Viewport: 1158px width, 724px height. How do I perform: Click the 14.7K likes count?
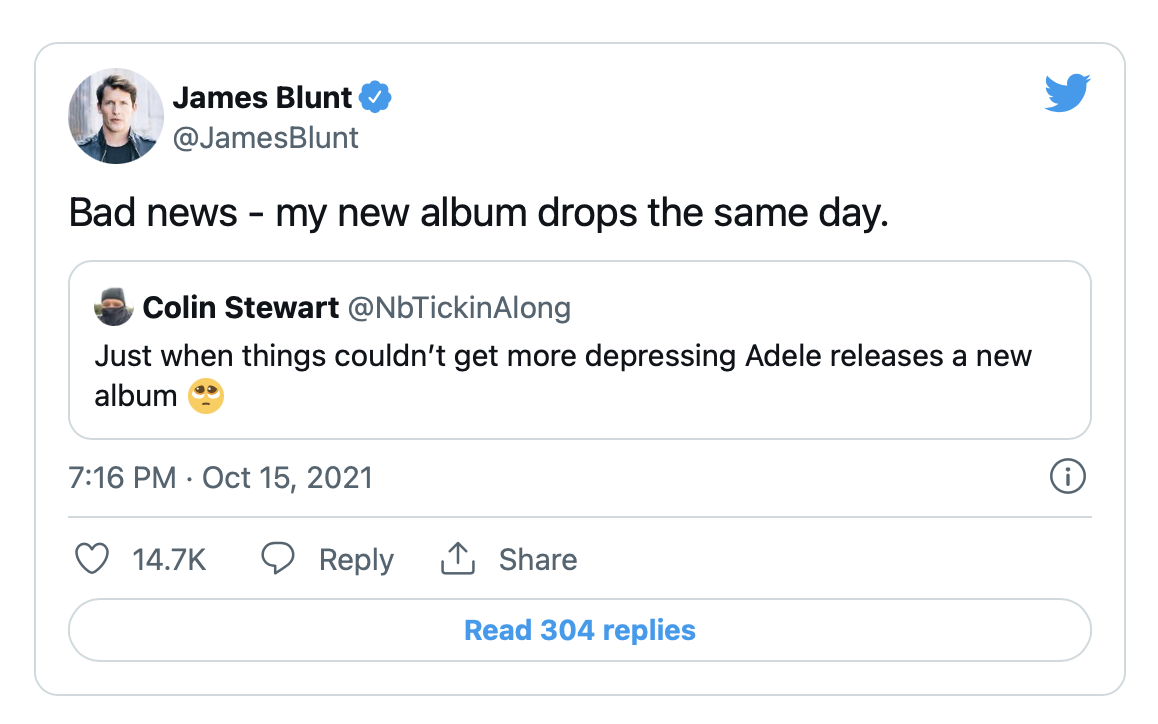coord(169,560)
